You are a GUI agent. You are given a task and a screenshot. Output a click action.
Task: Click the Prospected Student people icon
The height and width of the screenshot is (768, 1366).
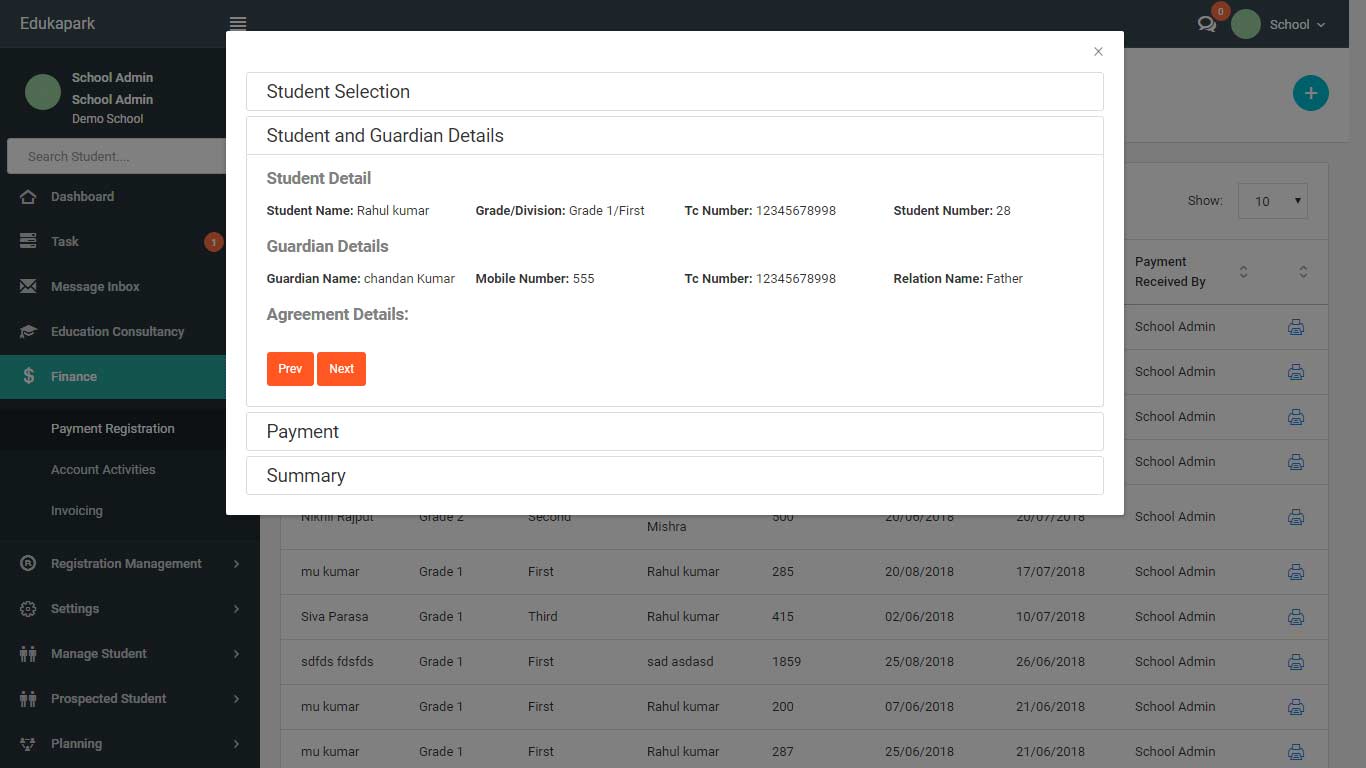click(x=28, y=698)
